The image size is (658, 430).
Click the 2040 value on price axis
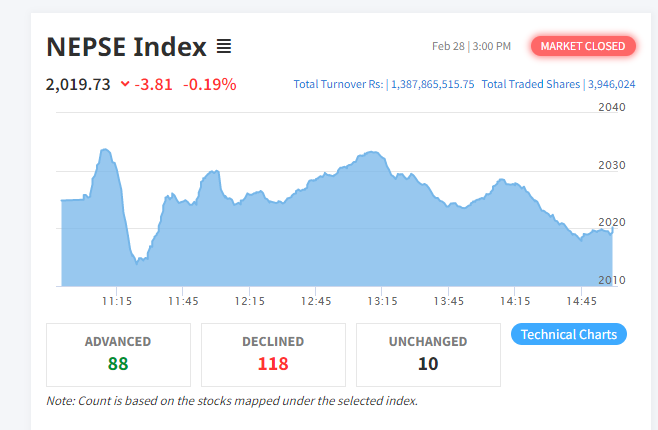611,108
